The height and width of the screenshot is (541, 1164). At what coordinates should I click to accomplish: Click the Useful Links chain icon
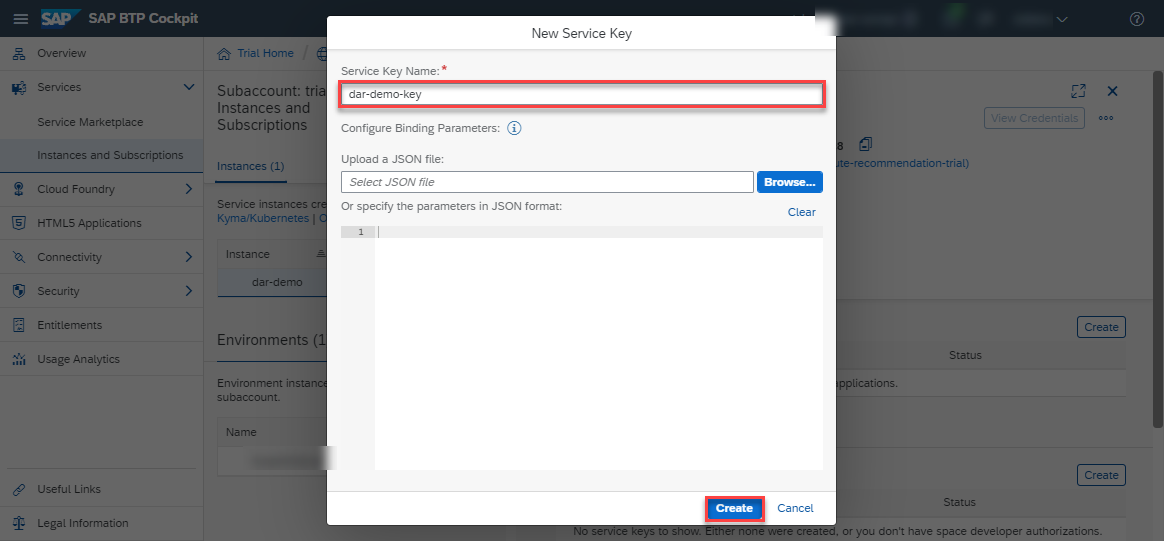[20, 489]
